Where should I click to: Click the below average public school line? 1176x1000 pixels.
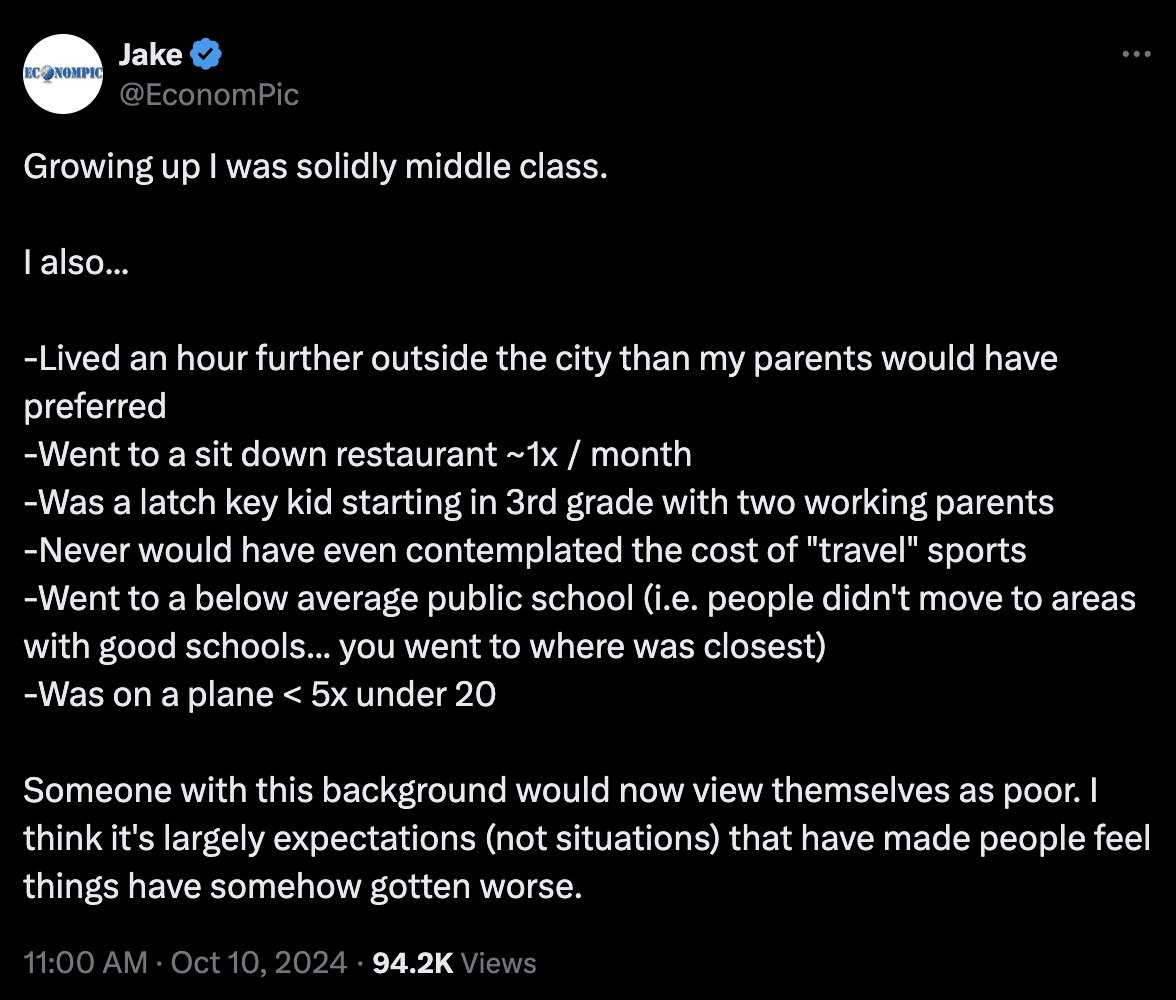pos(580,598)
